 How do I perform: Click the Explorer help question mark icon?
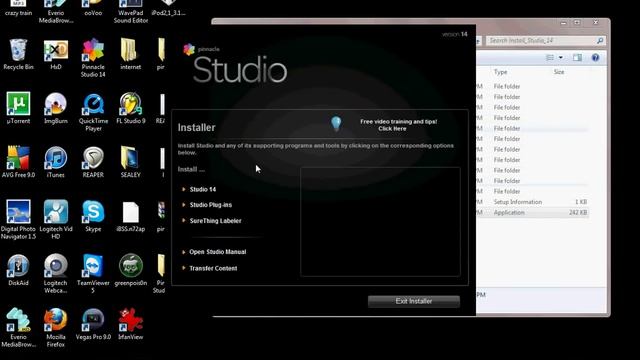click(595, 58)
